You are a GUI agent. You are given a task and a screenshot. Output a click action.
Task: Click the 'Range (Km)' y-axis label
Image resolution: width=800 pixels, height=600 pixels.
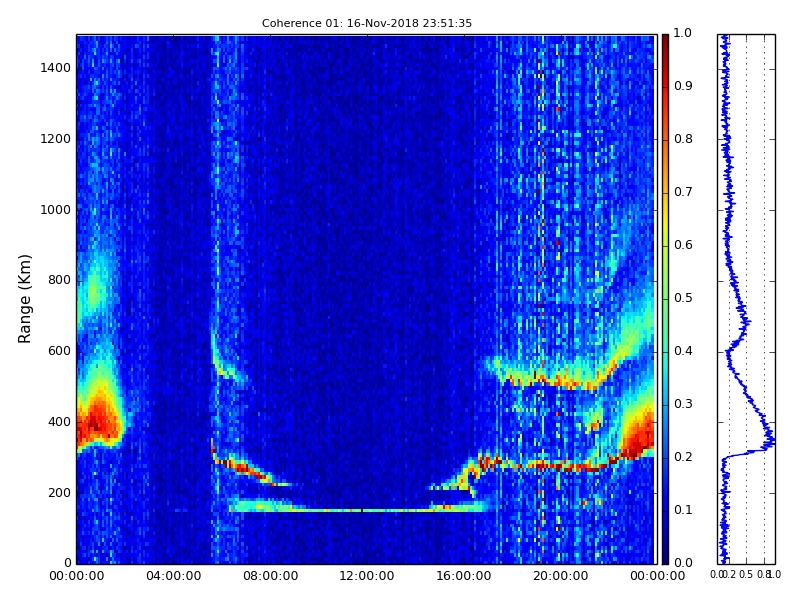pos(24,299)
